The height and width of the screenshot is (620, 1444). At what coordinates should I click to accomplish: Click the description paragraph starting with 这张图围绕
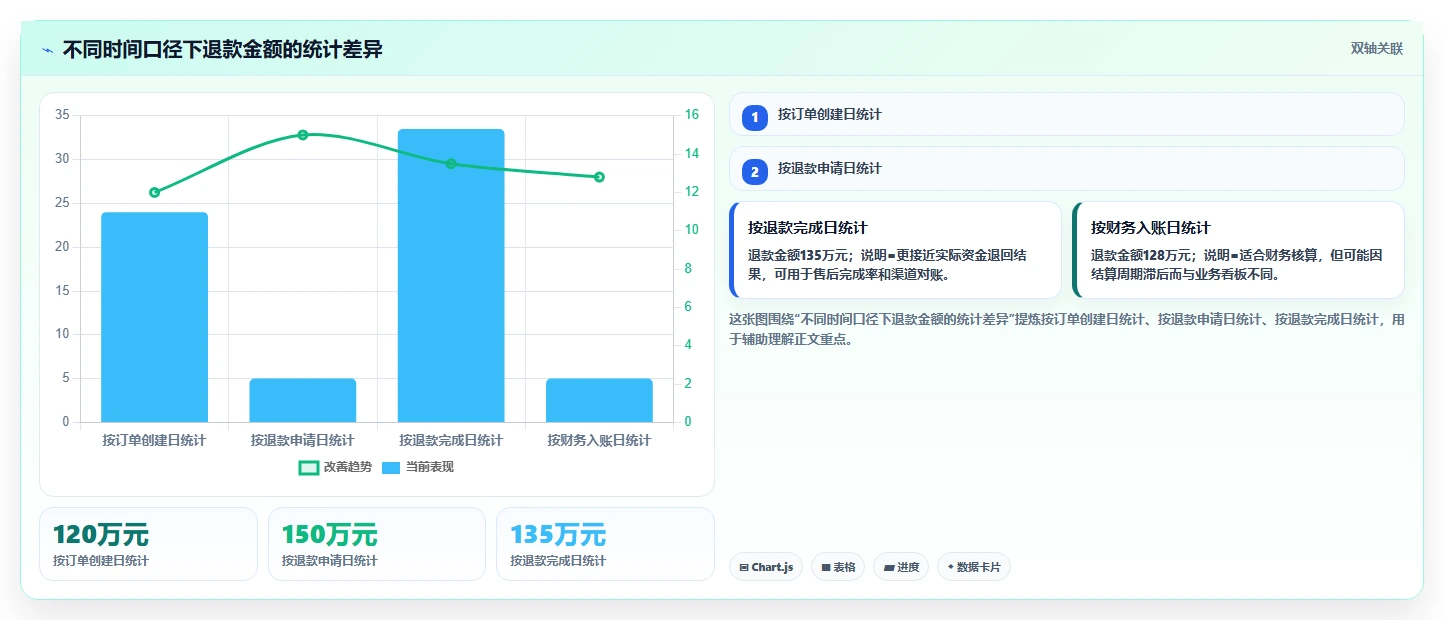coord(1067,329)
